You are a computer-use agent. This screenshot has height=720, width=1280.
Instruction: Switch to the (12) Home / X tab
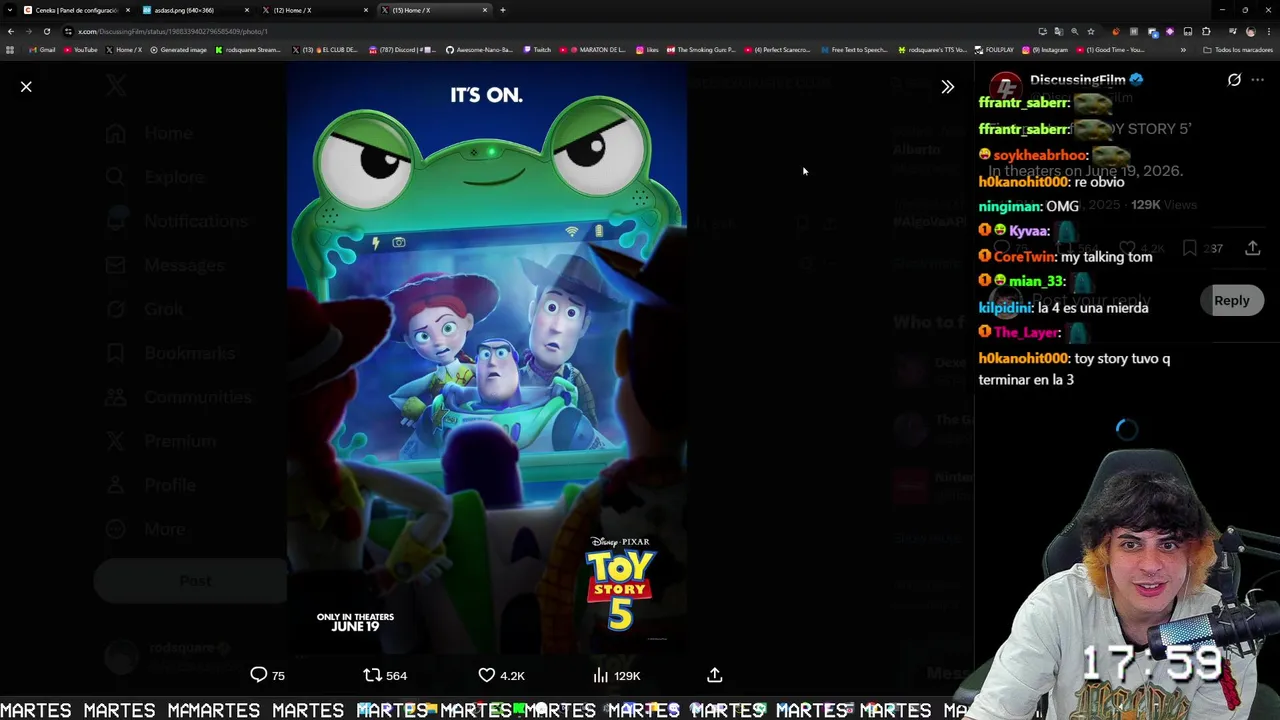(314, 10)
